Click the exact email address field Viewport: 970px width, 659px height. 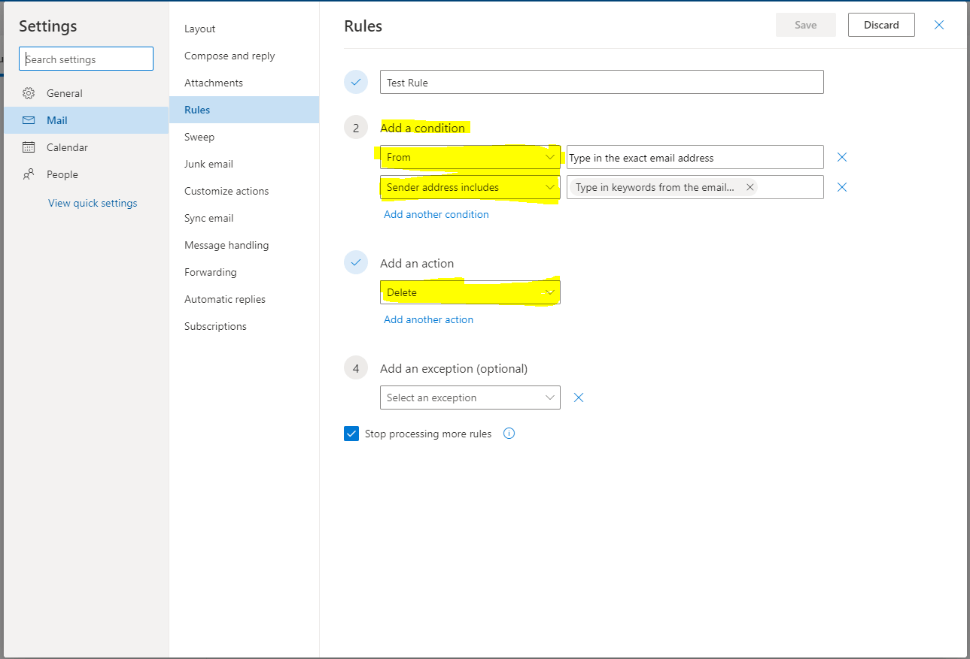coord(695,157)
